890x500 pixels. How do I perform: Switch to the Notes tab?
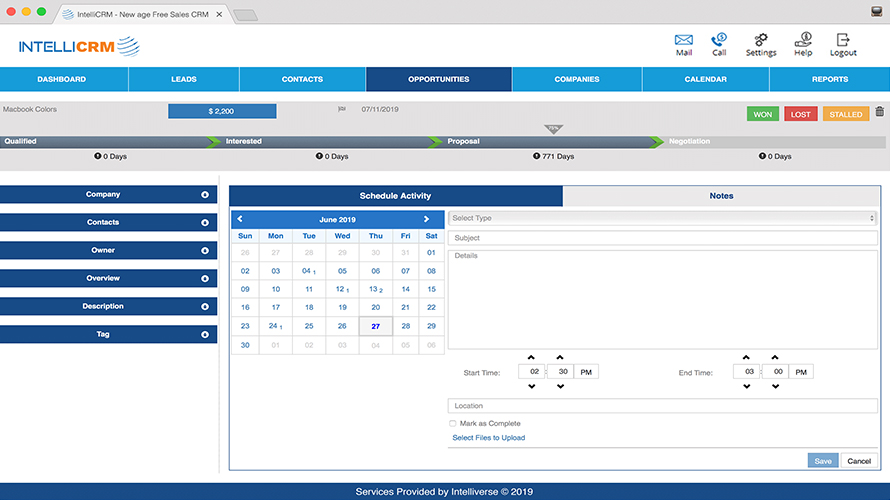coord(721,196)
